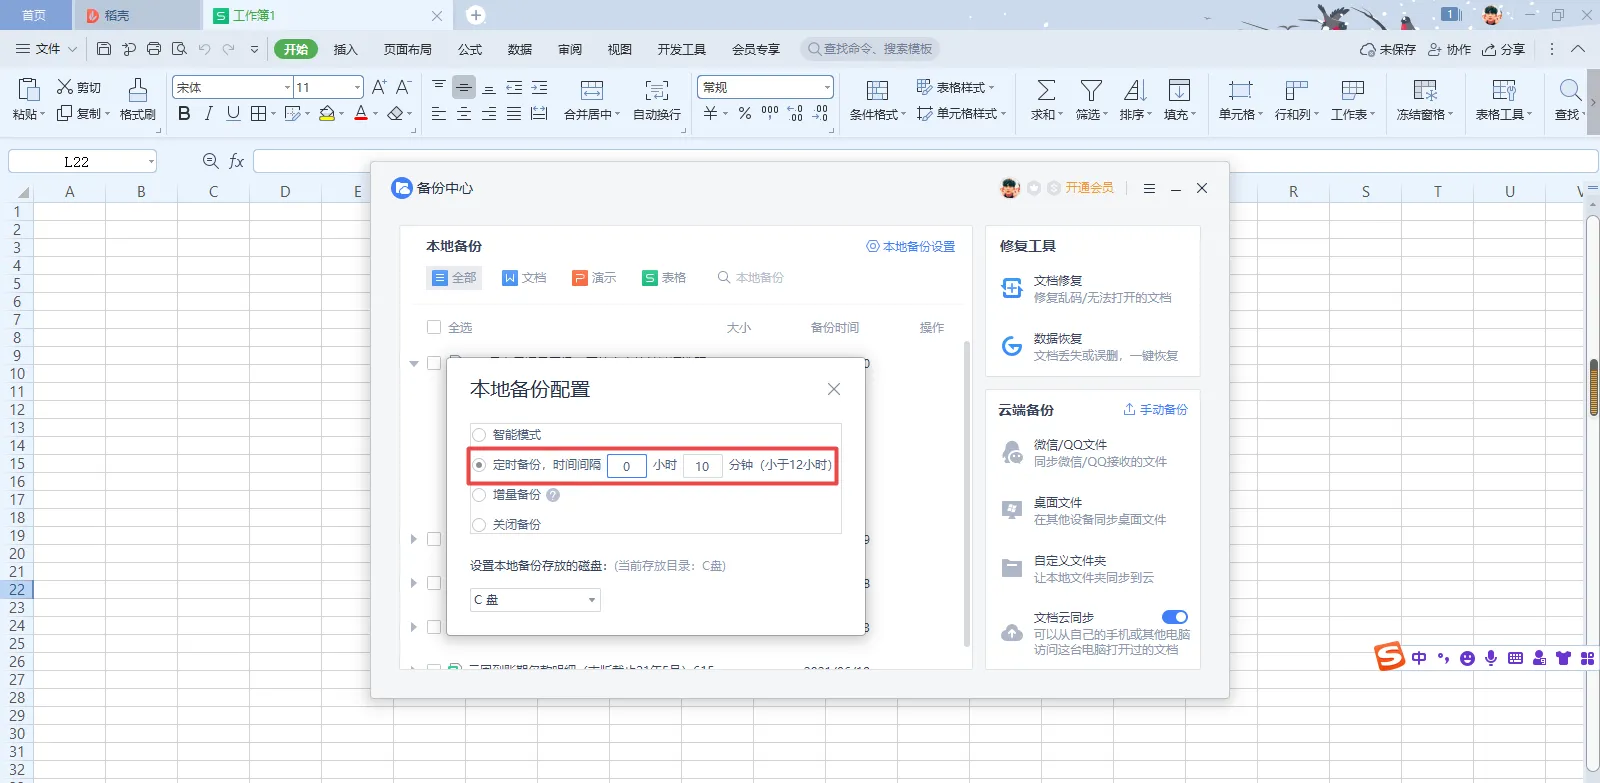Open the number format 常规 dropdown
The height and width of the screenshot is (783, 1600).
tap(827, 87)
